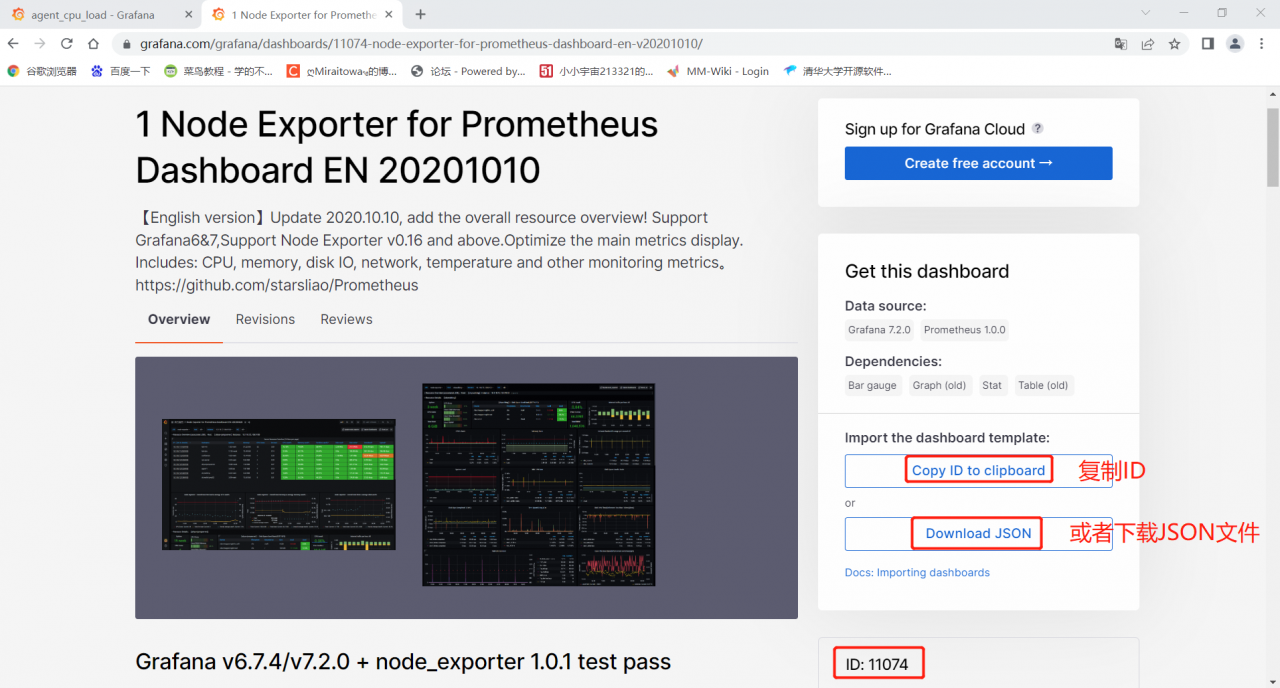The width and height of the screenshot is (1280, 688).
Task: Click the browser forward arrow
Action: click(x=40, y=44)
